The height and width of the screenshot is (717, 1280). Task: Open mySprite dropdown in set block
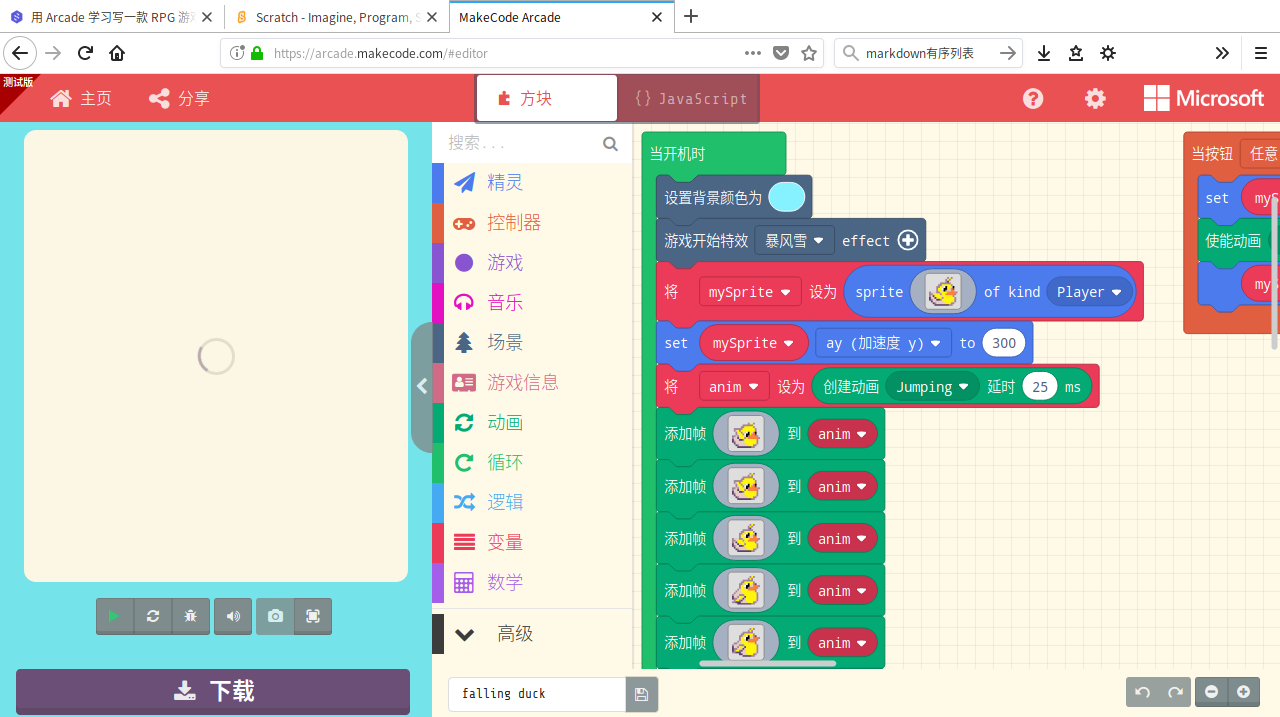point(754,343)
